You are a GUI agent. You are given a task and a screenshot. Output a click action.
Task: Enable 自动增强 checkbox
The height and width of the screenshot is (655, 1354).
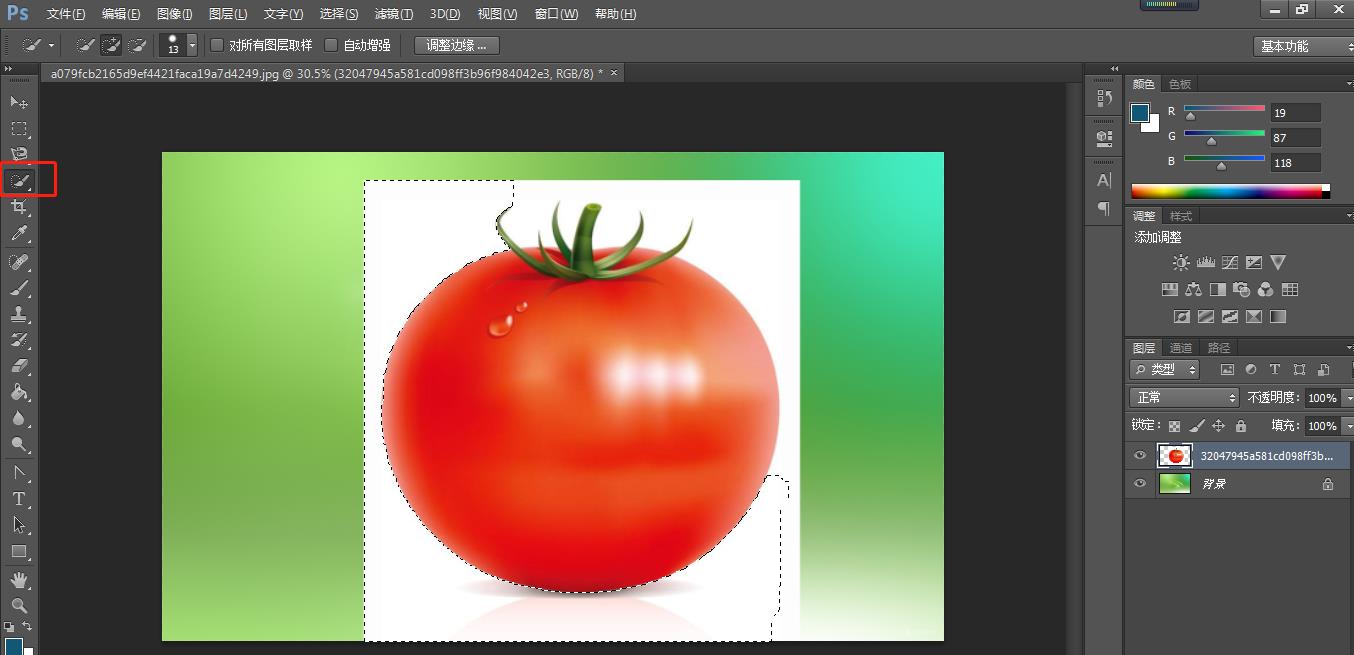331,45
